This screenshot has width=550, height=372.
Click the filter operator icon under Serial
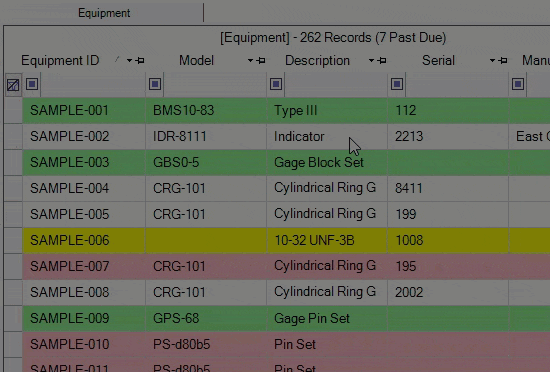point(397,84)
